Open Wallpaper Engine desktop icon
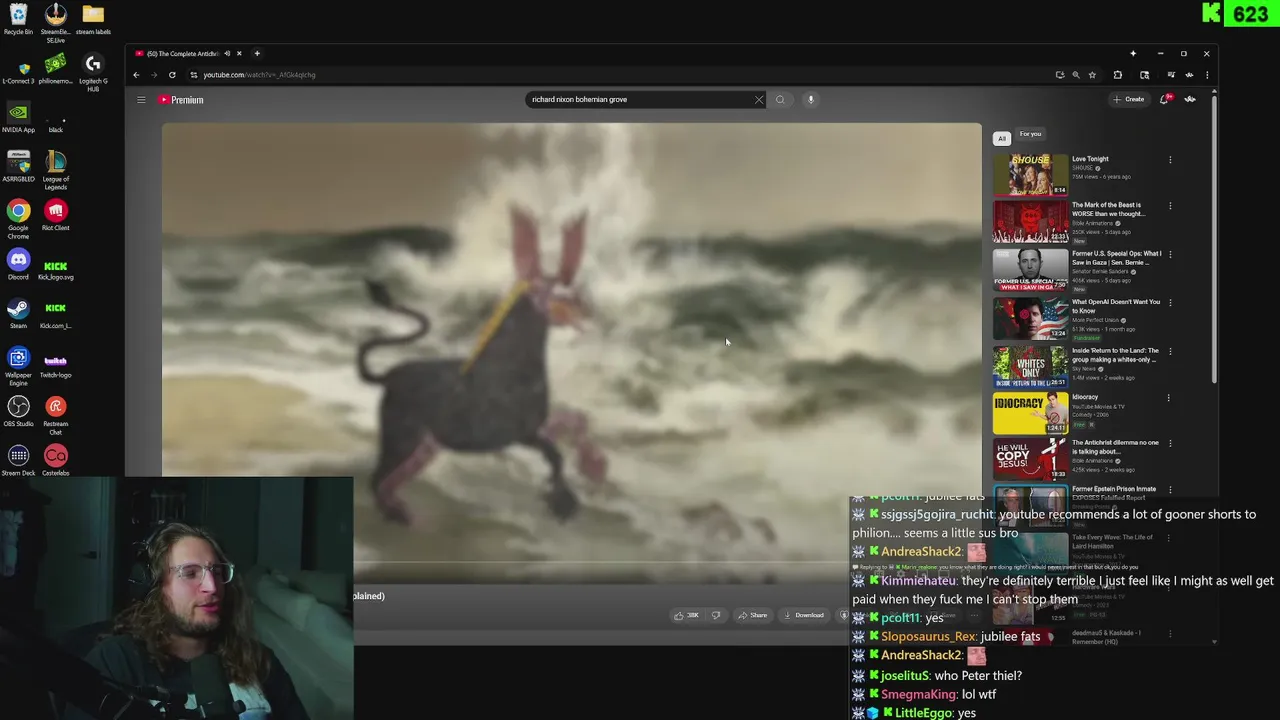 (x=18, y=366)
